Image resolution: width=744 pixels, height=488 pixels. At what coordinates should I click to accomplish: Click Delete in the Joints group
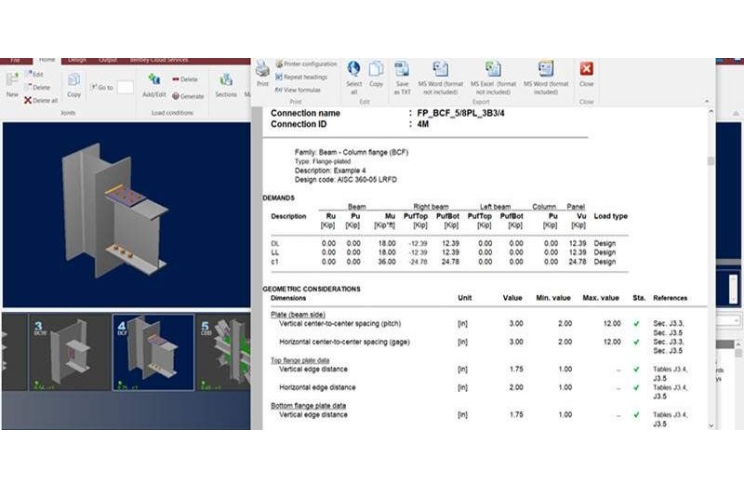pos(37,87)
